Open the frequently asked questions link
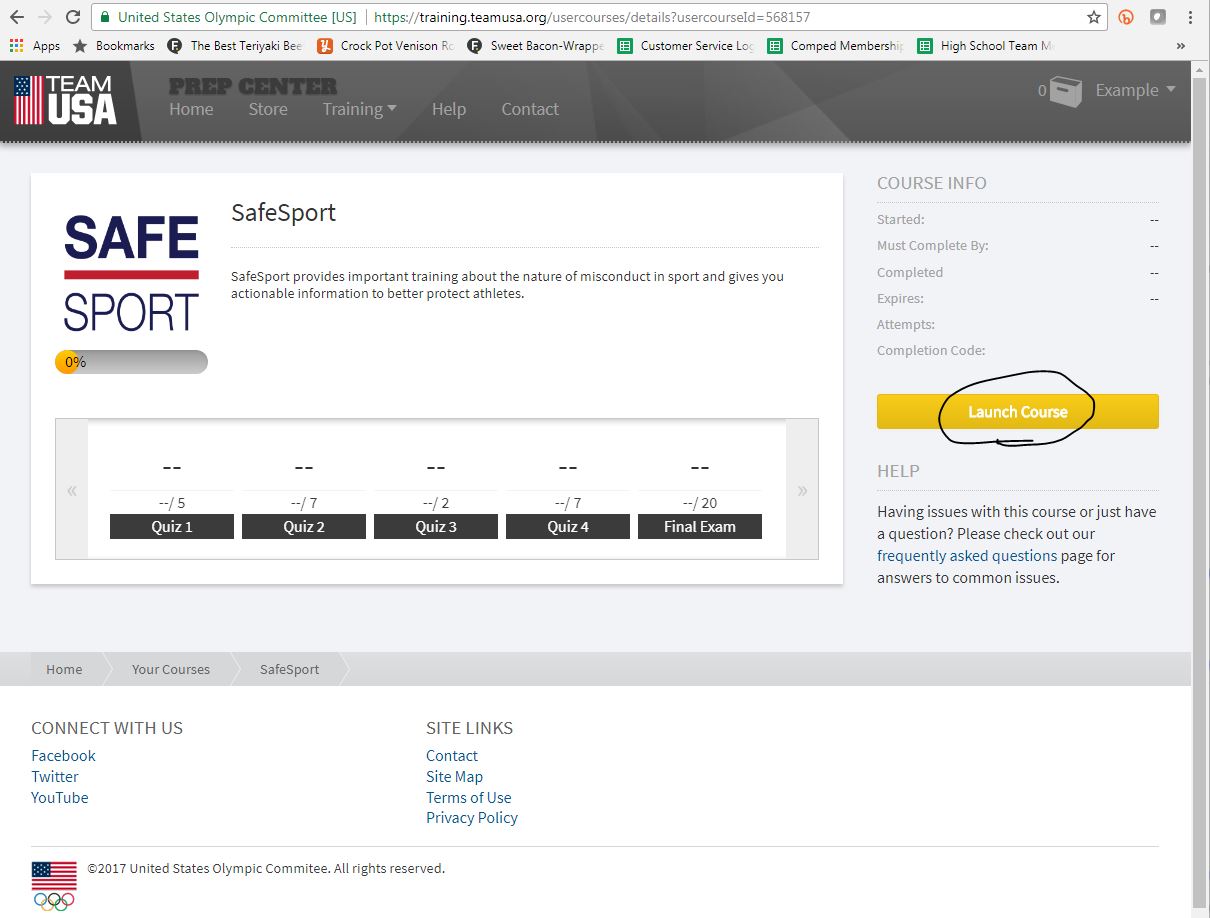The image size is (1210, 918). 966,556
